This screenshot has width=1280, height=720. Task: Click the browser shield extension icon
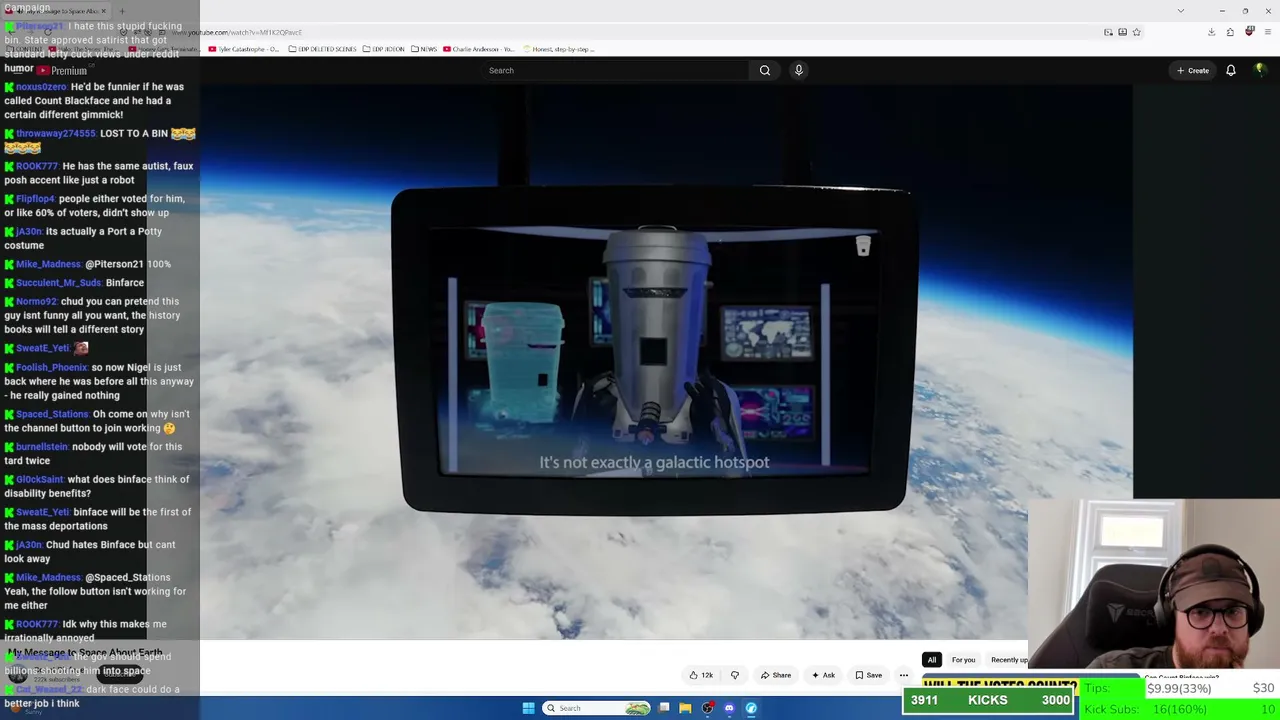(1250, 32)
